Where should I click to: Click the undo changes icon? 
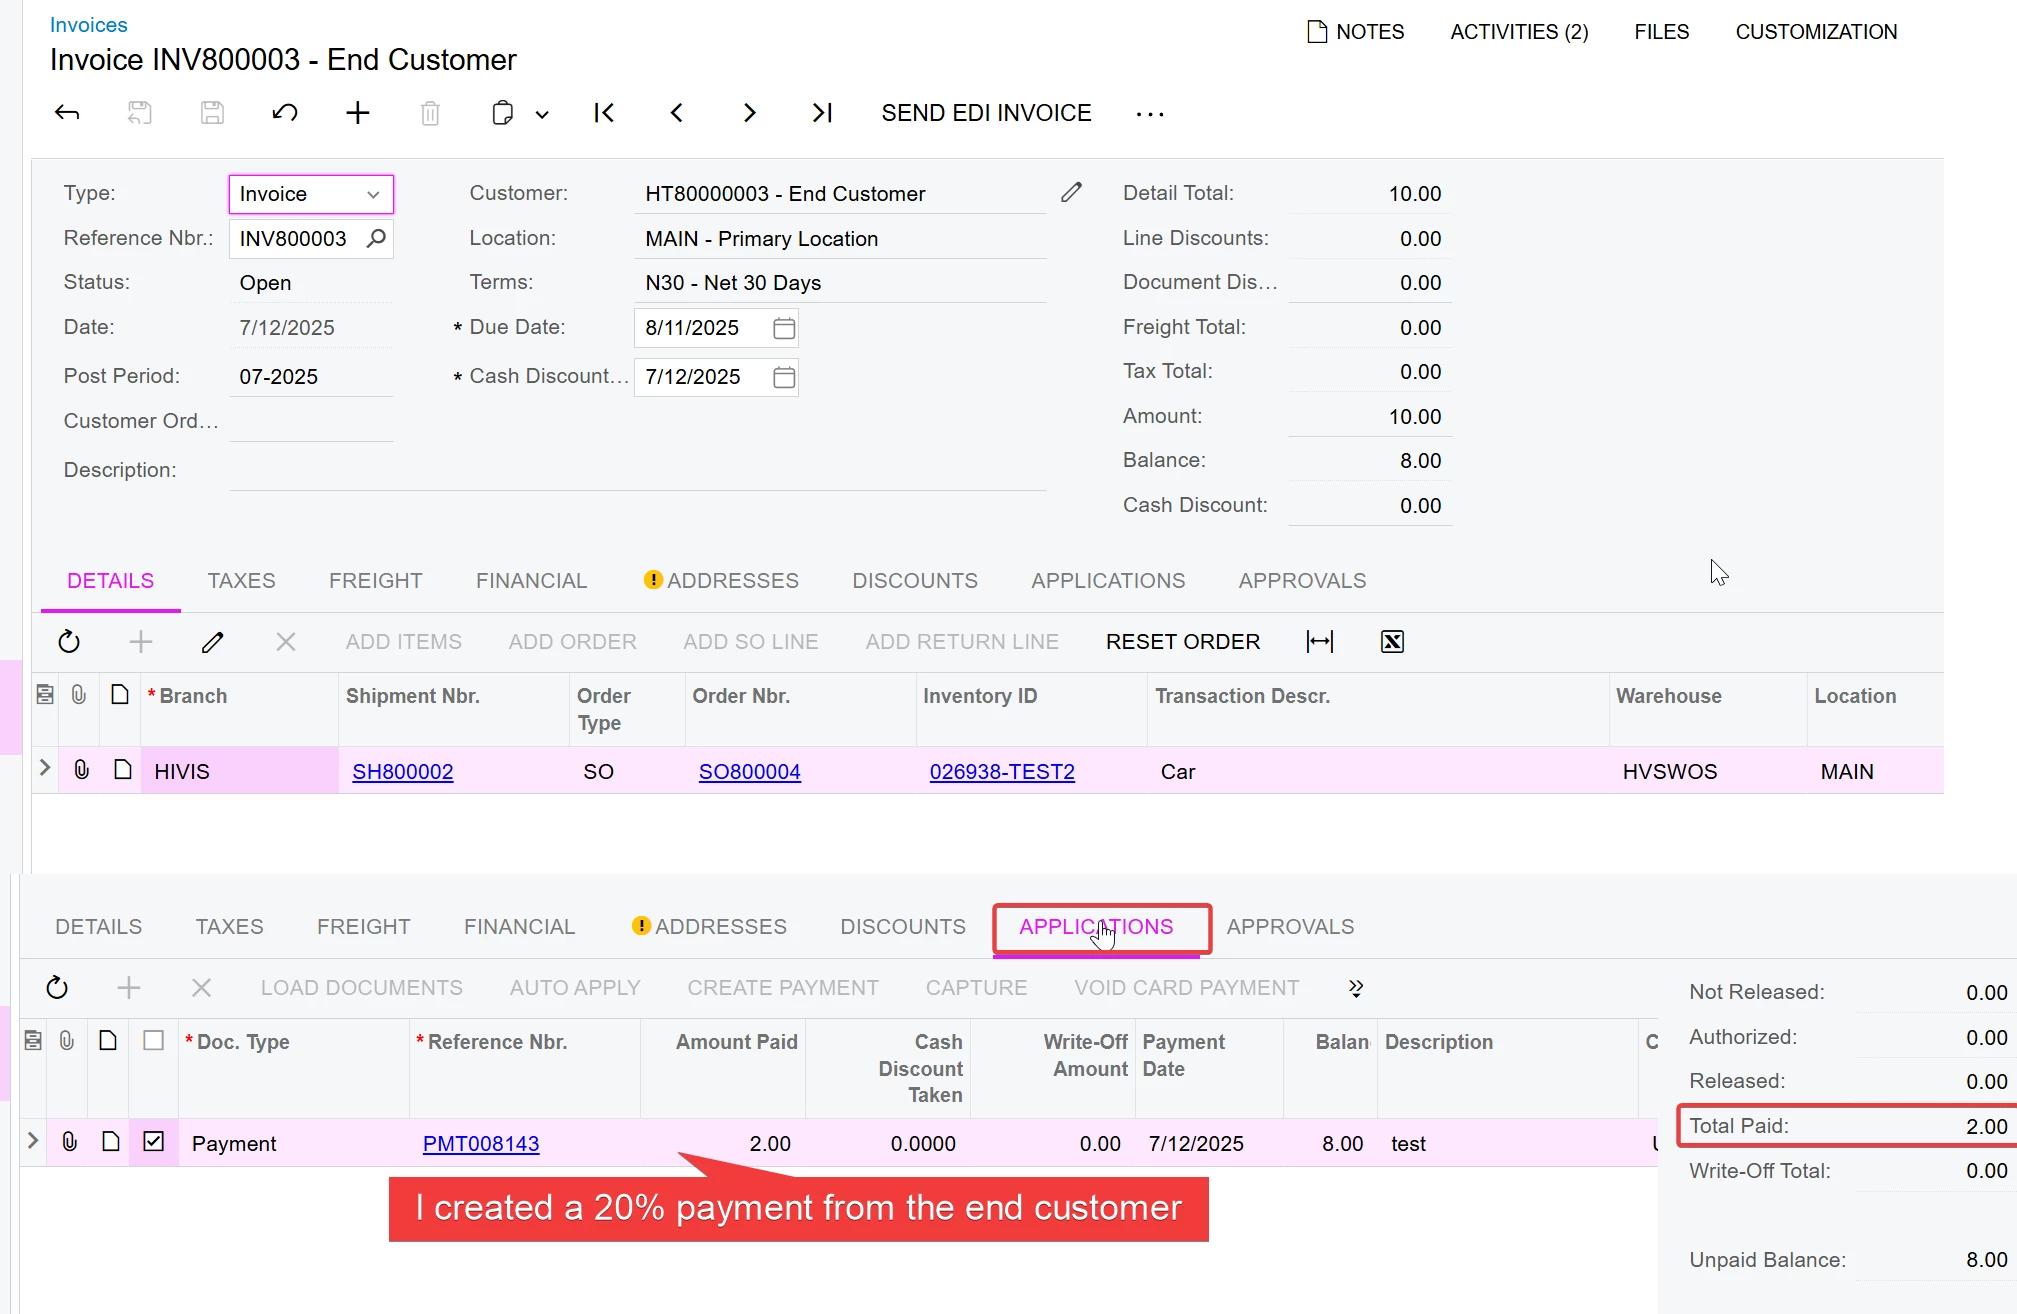click(285, 113)
